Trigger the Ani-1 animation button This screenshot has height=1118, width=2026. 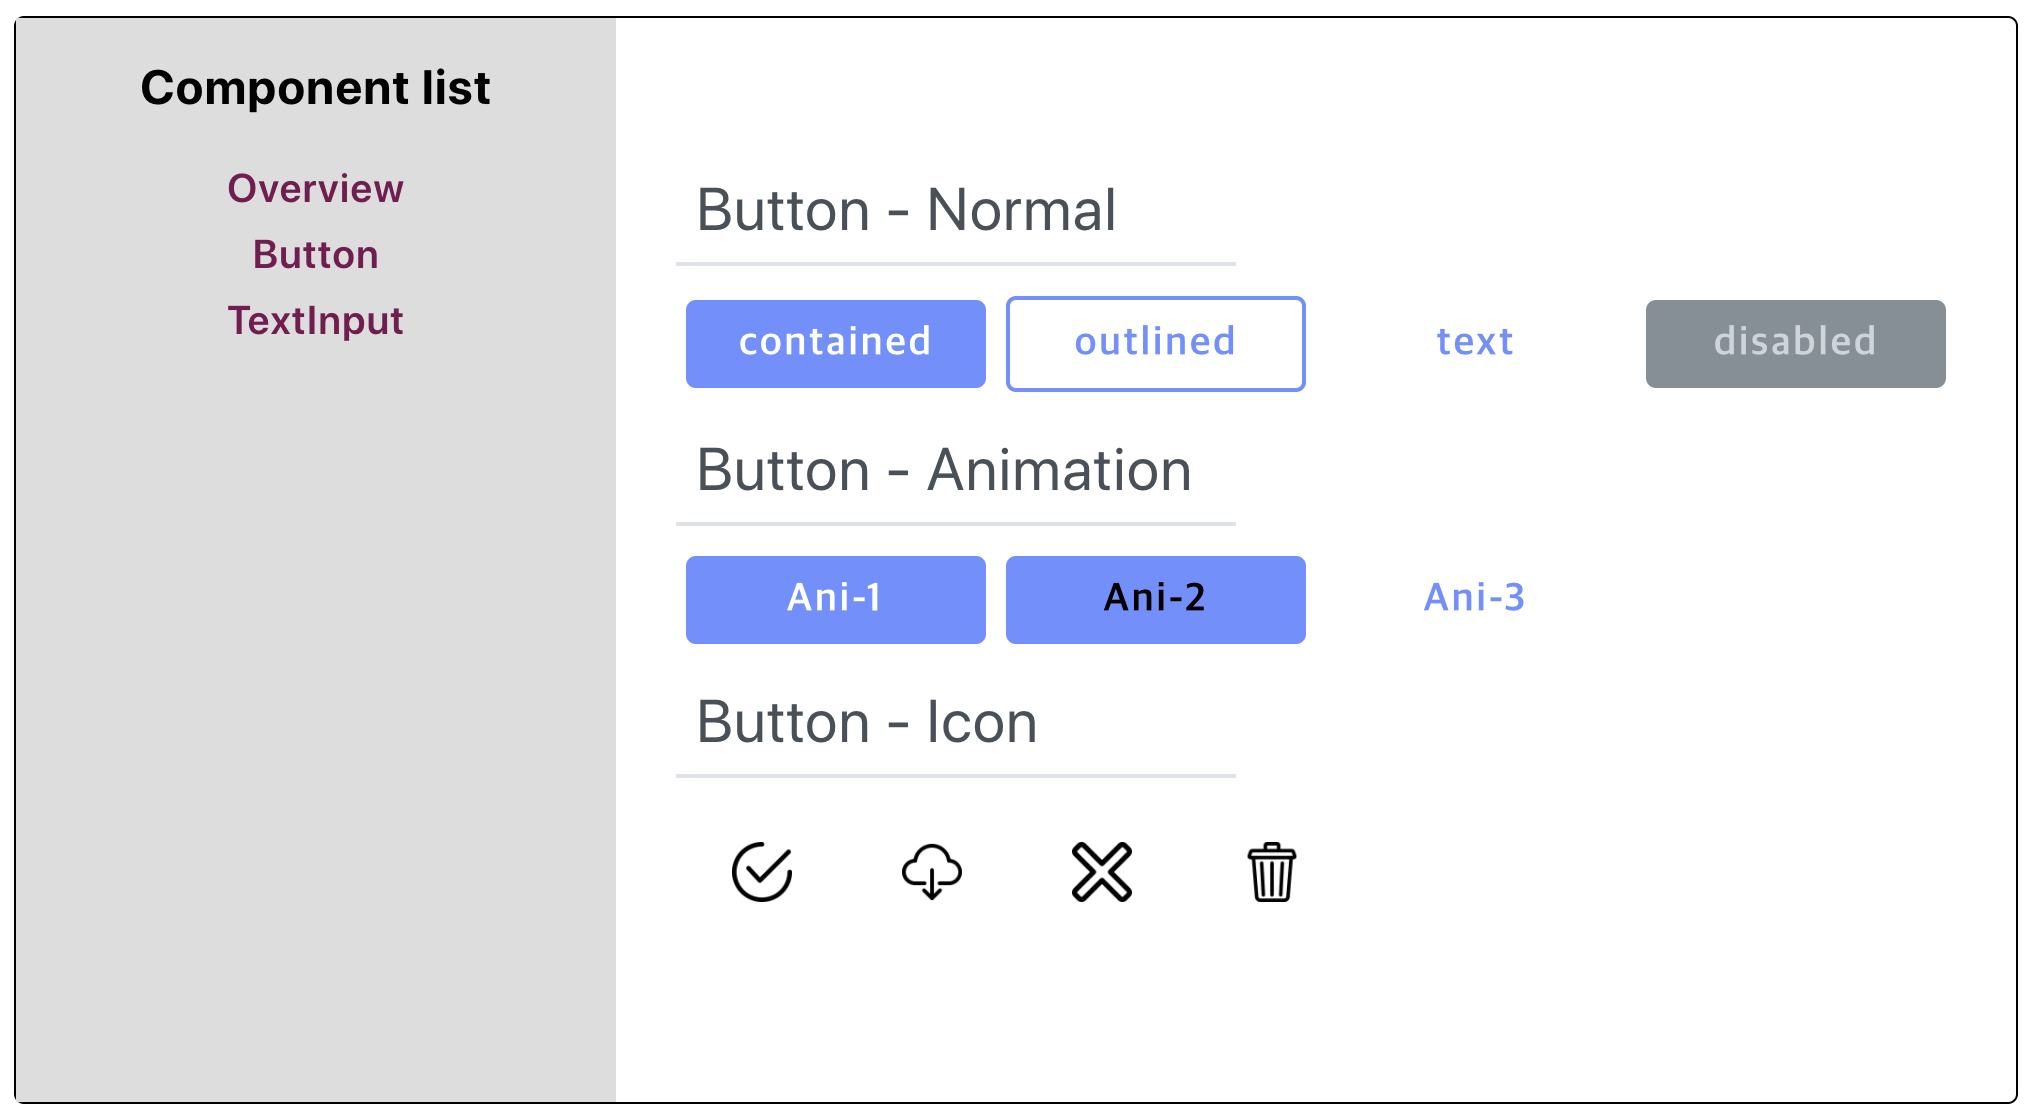836,599
